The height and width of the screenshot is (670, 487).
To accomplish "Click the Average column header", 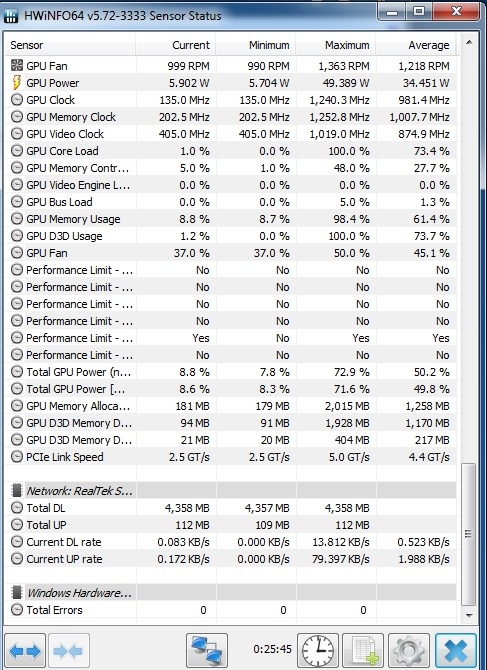I will coord(416,45).
